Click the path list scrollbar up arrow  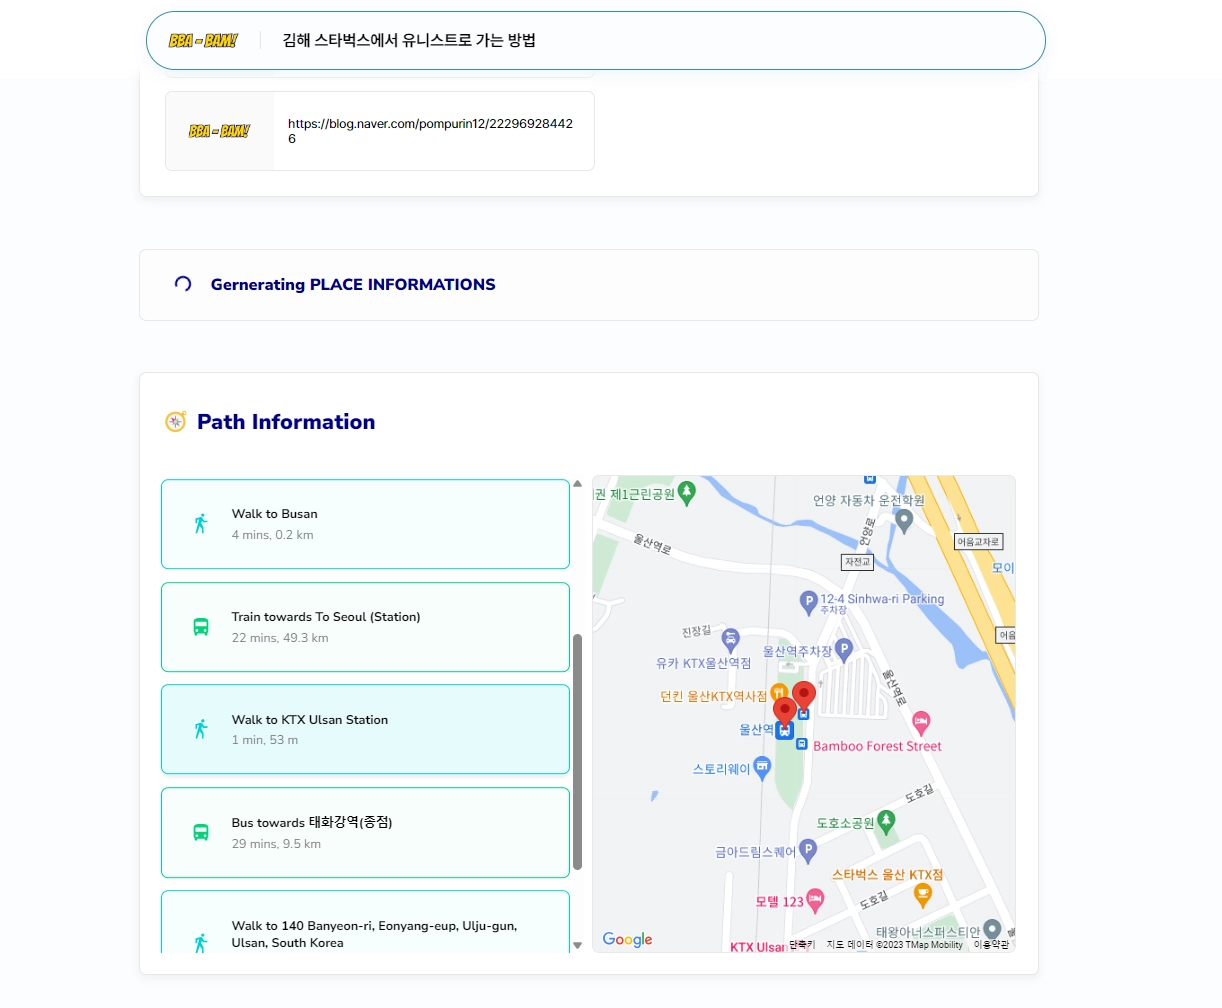(577, 484)
